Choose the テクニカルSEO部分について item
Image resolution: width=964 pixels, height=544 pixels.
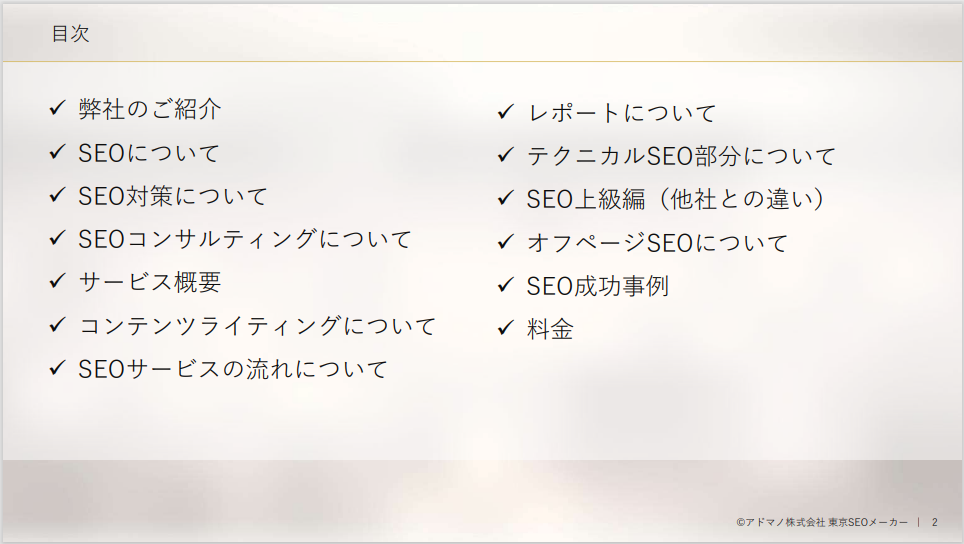click(681, 156)
